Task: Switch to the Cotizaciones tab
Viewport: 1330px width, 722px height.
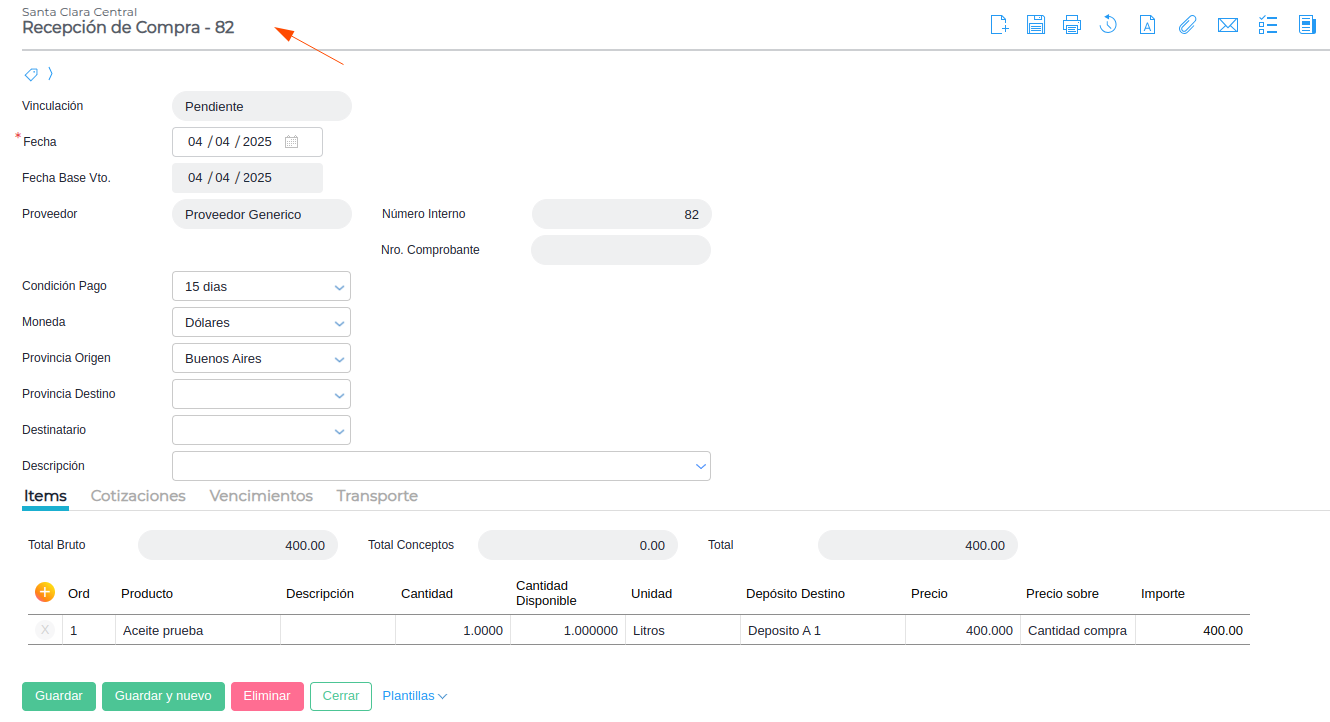Action: pyautogui.click(x=138, y=496)
